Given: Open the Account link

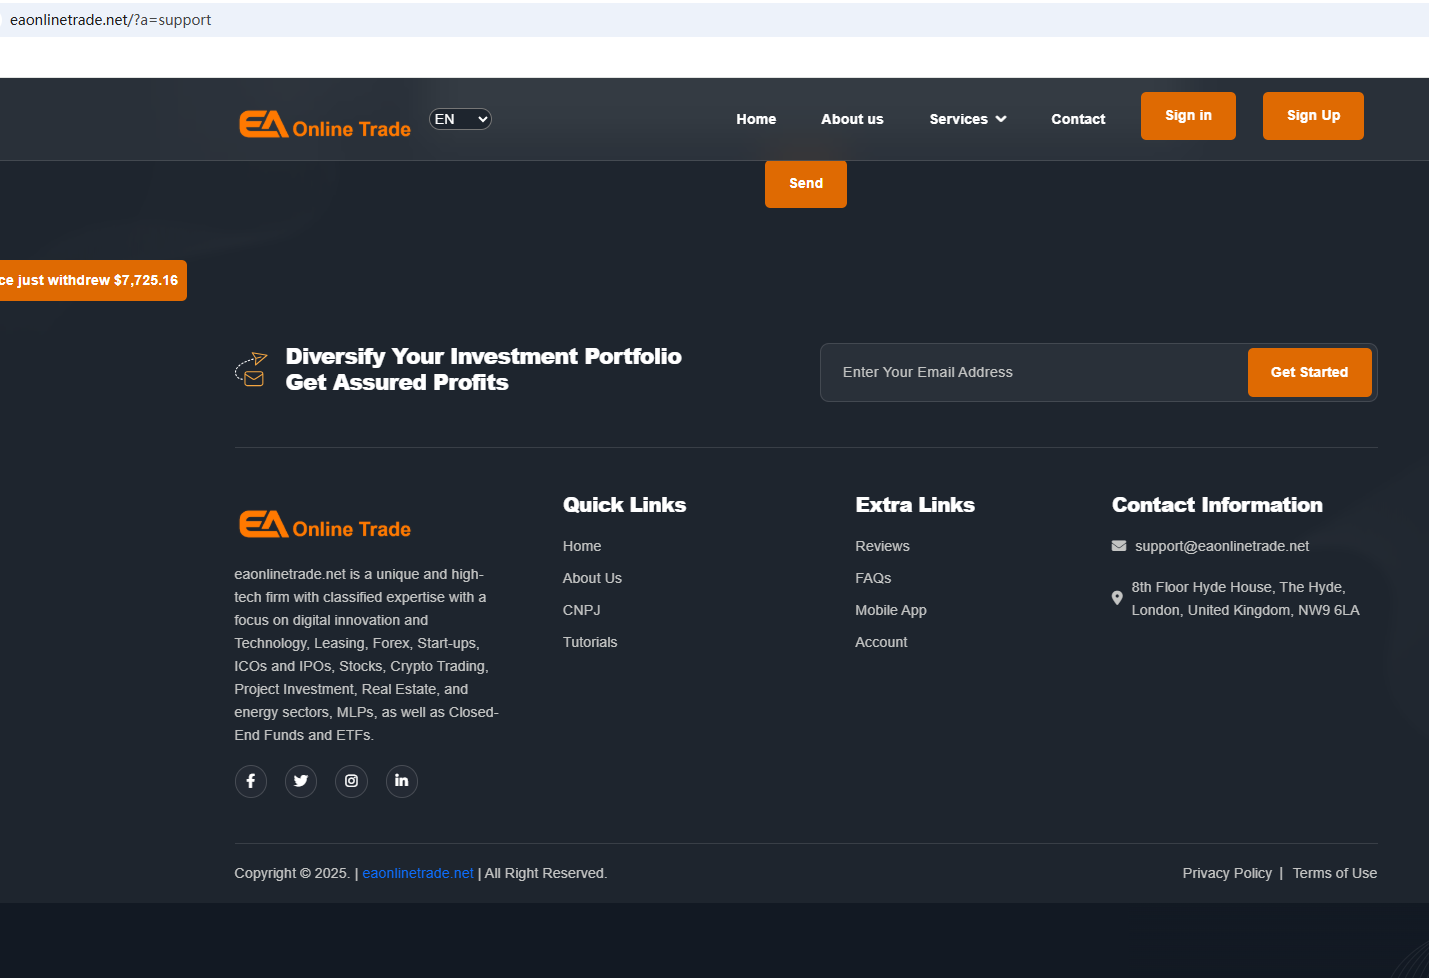Looking at the screenshot, I should pyautogui.click(x=881, y=642).
